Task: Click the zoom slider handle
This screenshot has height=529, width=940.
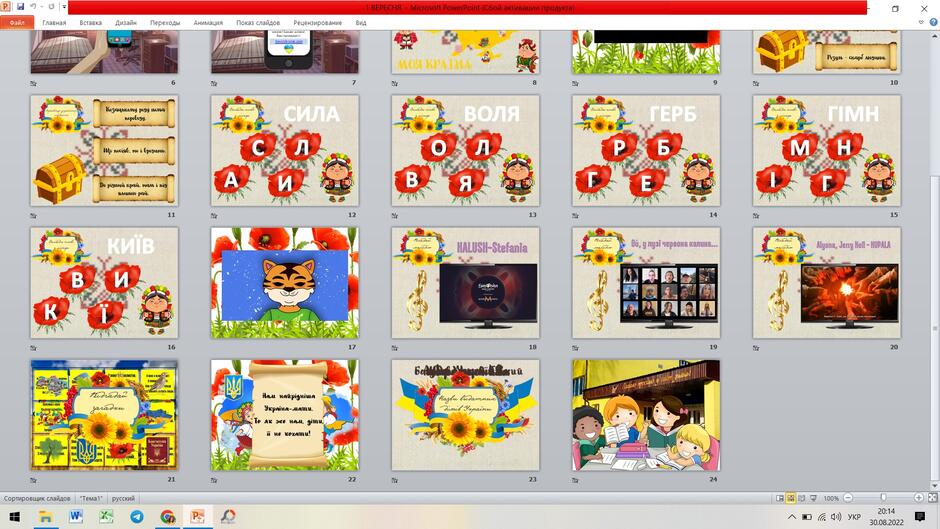Action: tap(883, 497)
